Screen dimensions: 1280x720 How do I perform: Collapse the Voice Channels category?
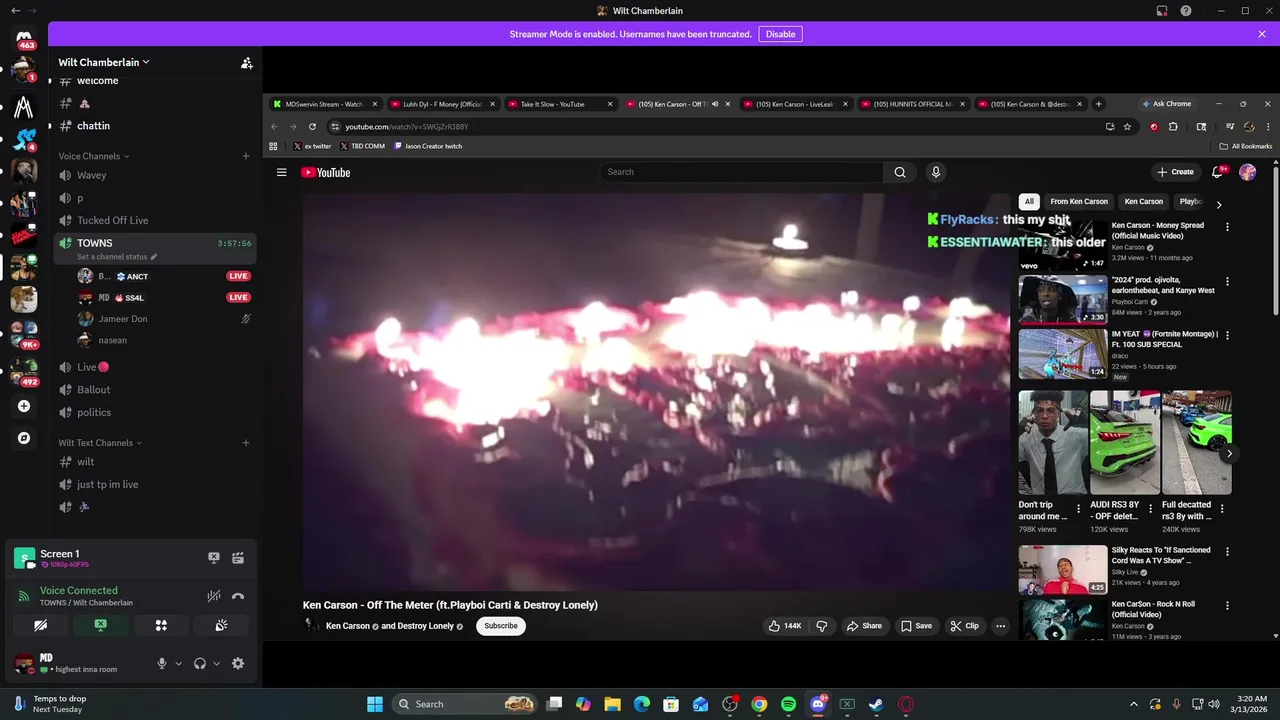click(x=94, y=156)
